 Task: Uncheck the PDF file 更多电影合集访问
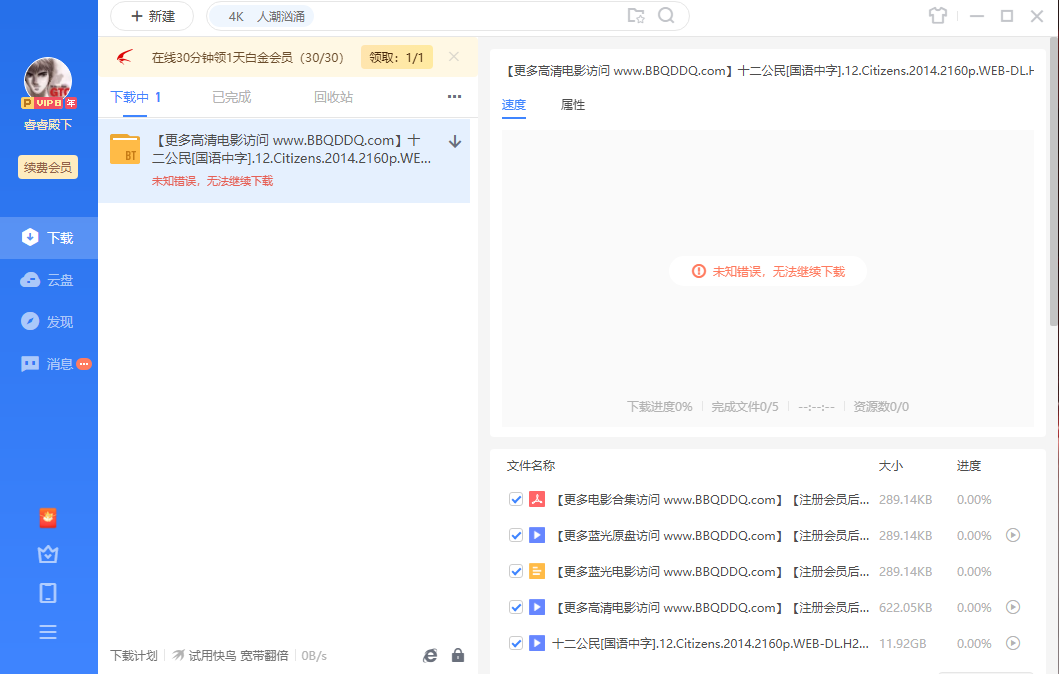[x=516, y=499]
